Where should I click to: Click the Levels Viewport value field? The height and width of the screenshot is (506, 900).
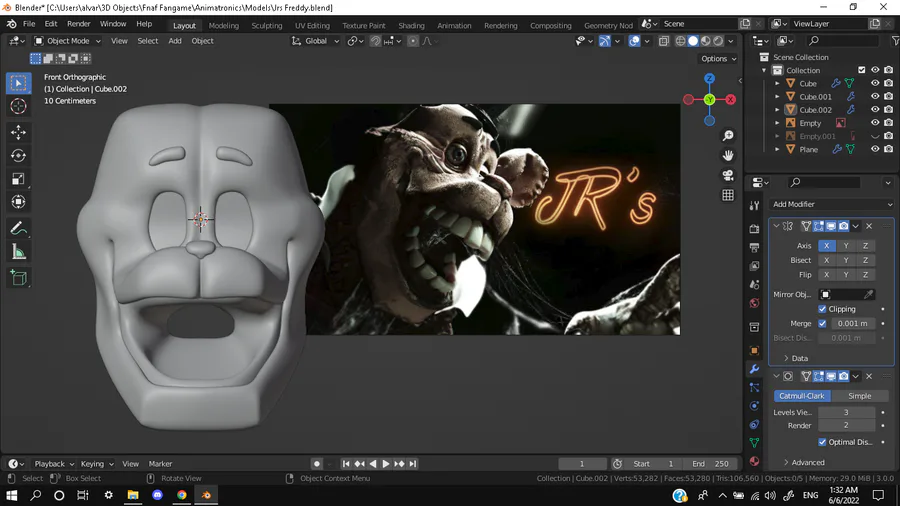845,412
